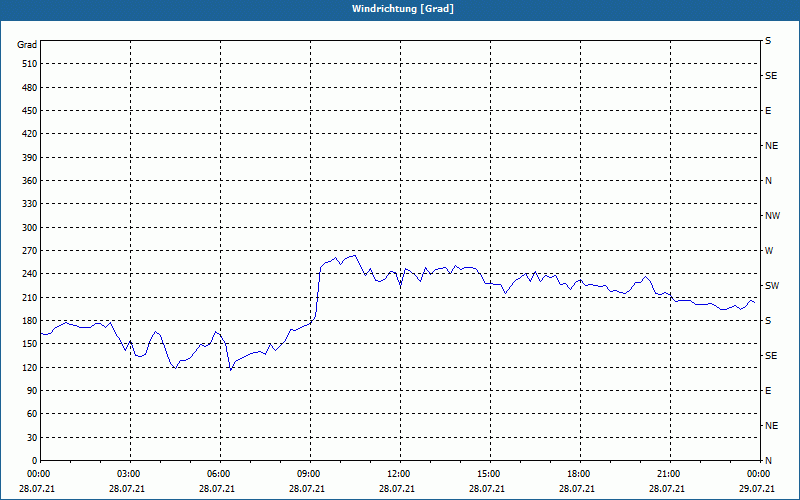Click the 'Windrichtung [Grad]' chart title
Screen dimensions: 800x500
(x=403, y=9)
